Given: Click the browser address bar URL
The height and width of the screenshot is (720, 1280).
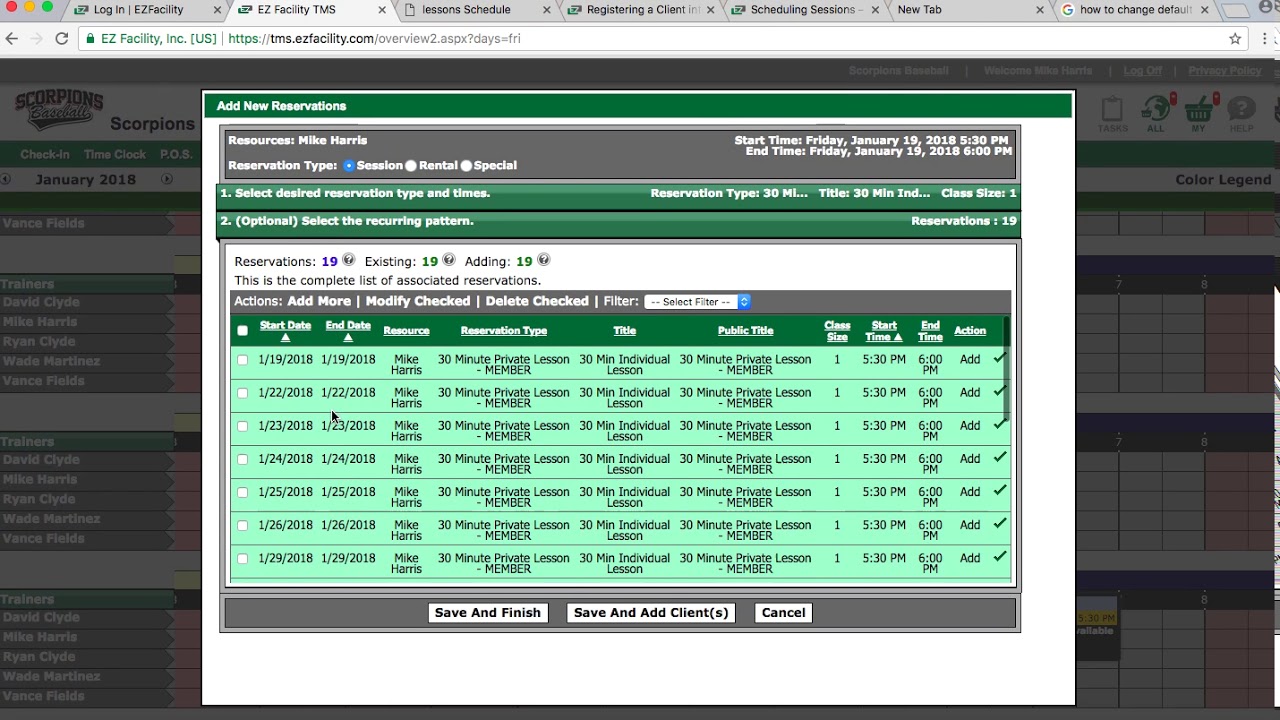Looking at the screenshot, I should pyautogui.click(x=374, y=39).
